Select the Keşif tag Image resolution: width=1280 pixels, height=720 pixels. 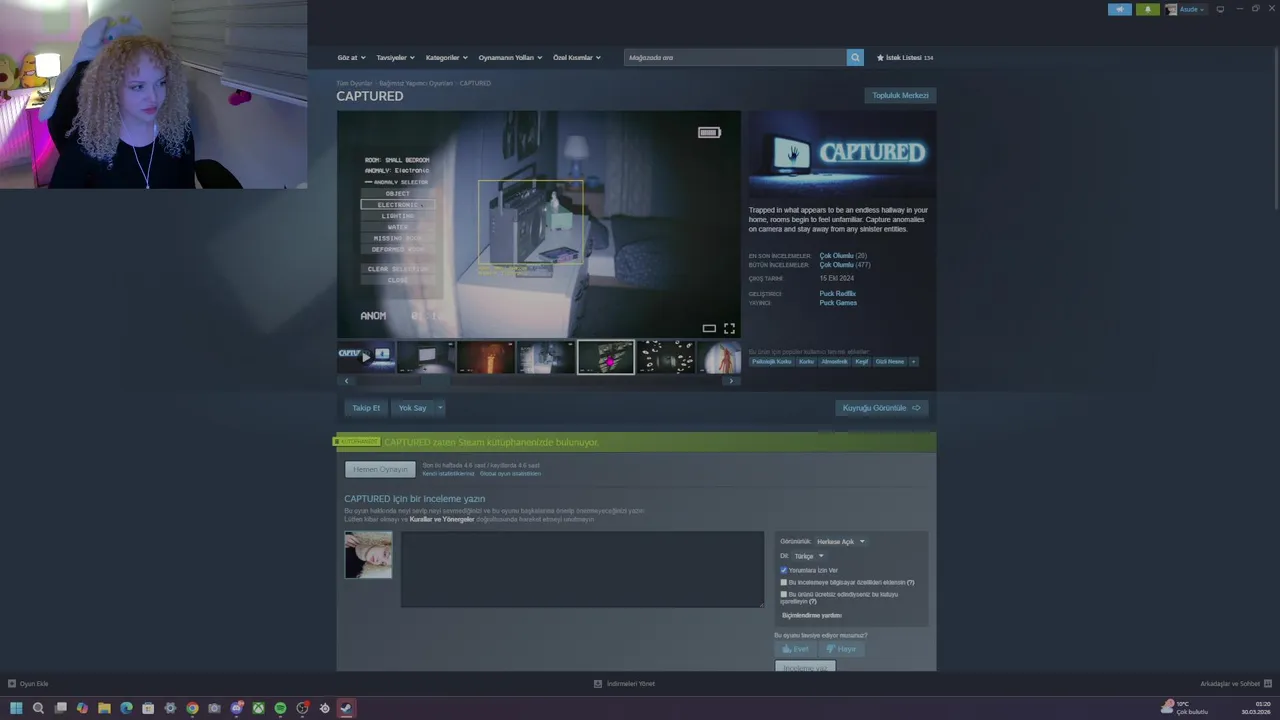tap(862, 362)
